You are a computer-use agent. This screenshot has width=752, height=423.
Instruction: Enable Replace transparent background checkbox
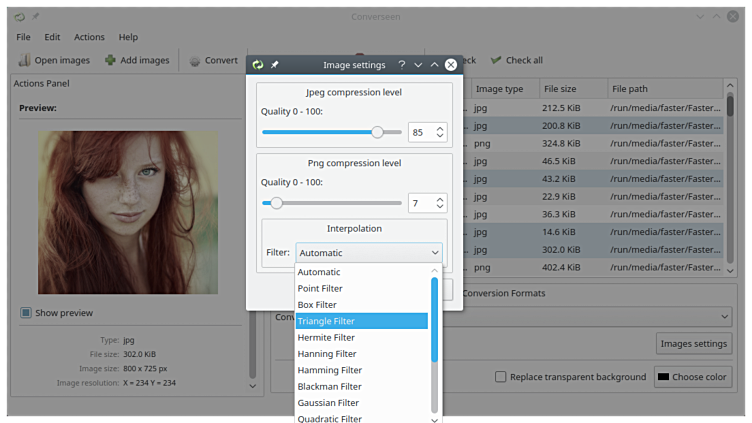coord(501,377)
